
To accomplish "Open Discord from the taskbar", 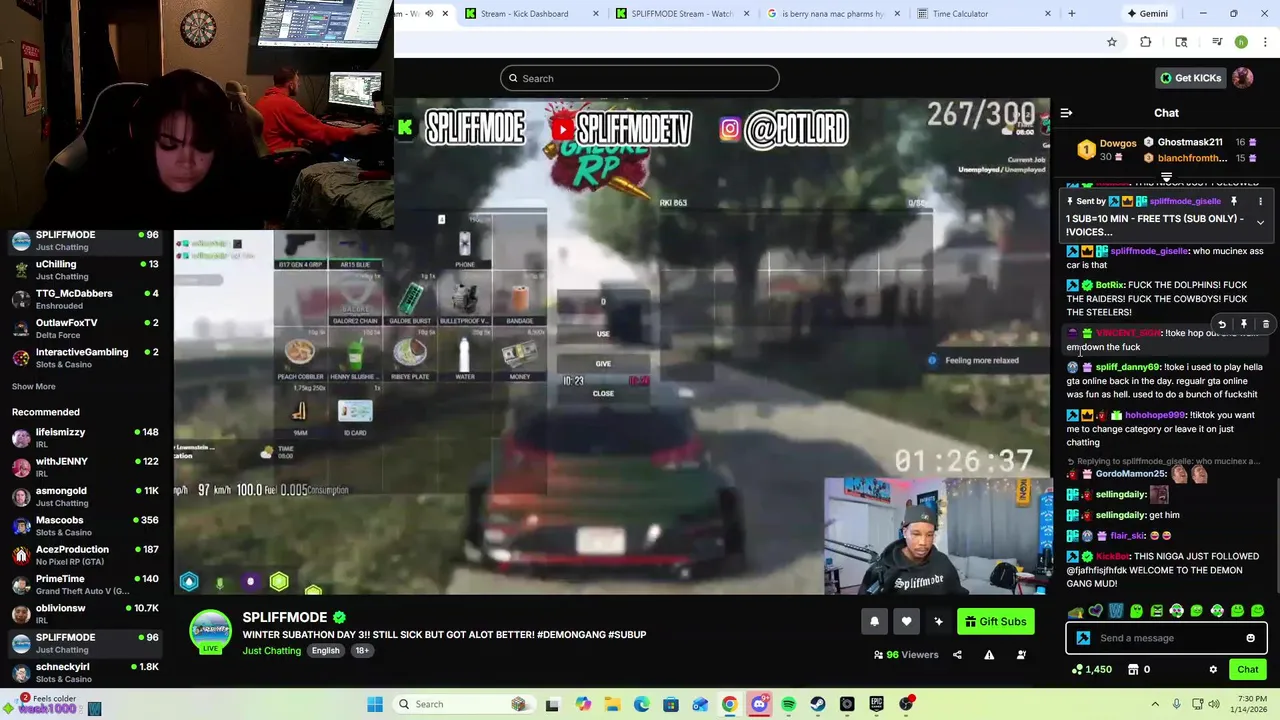I will coord(759,704).
